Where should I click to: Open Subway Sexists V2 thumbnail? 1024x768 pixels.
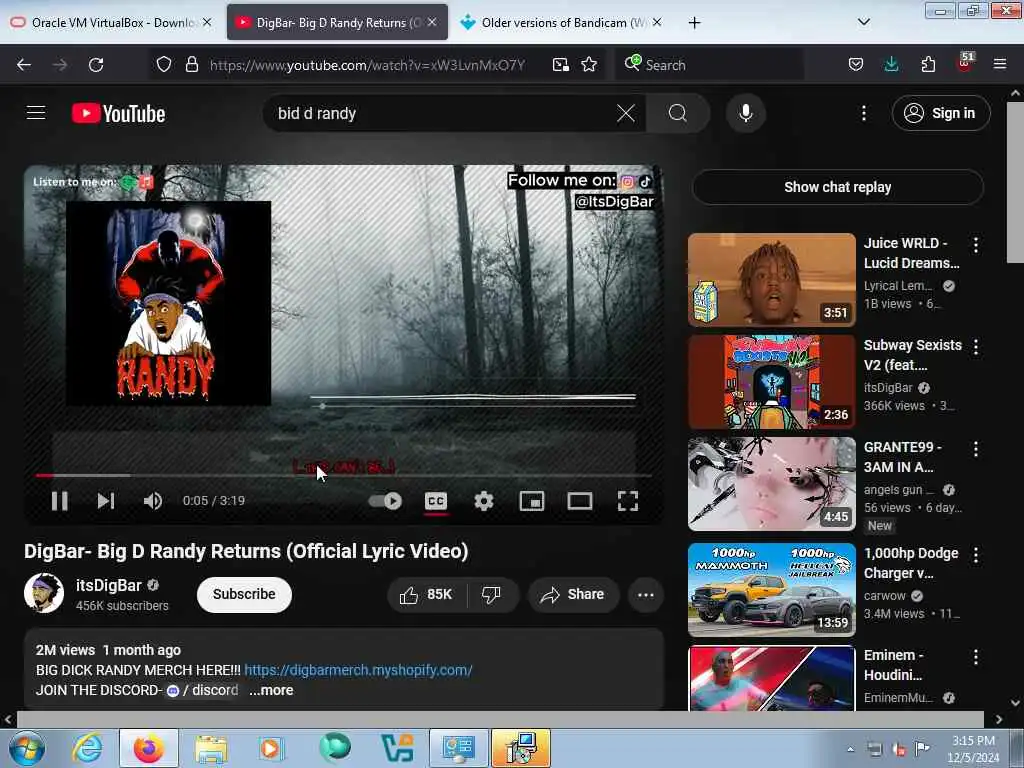(772, 381)
